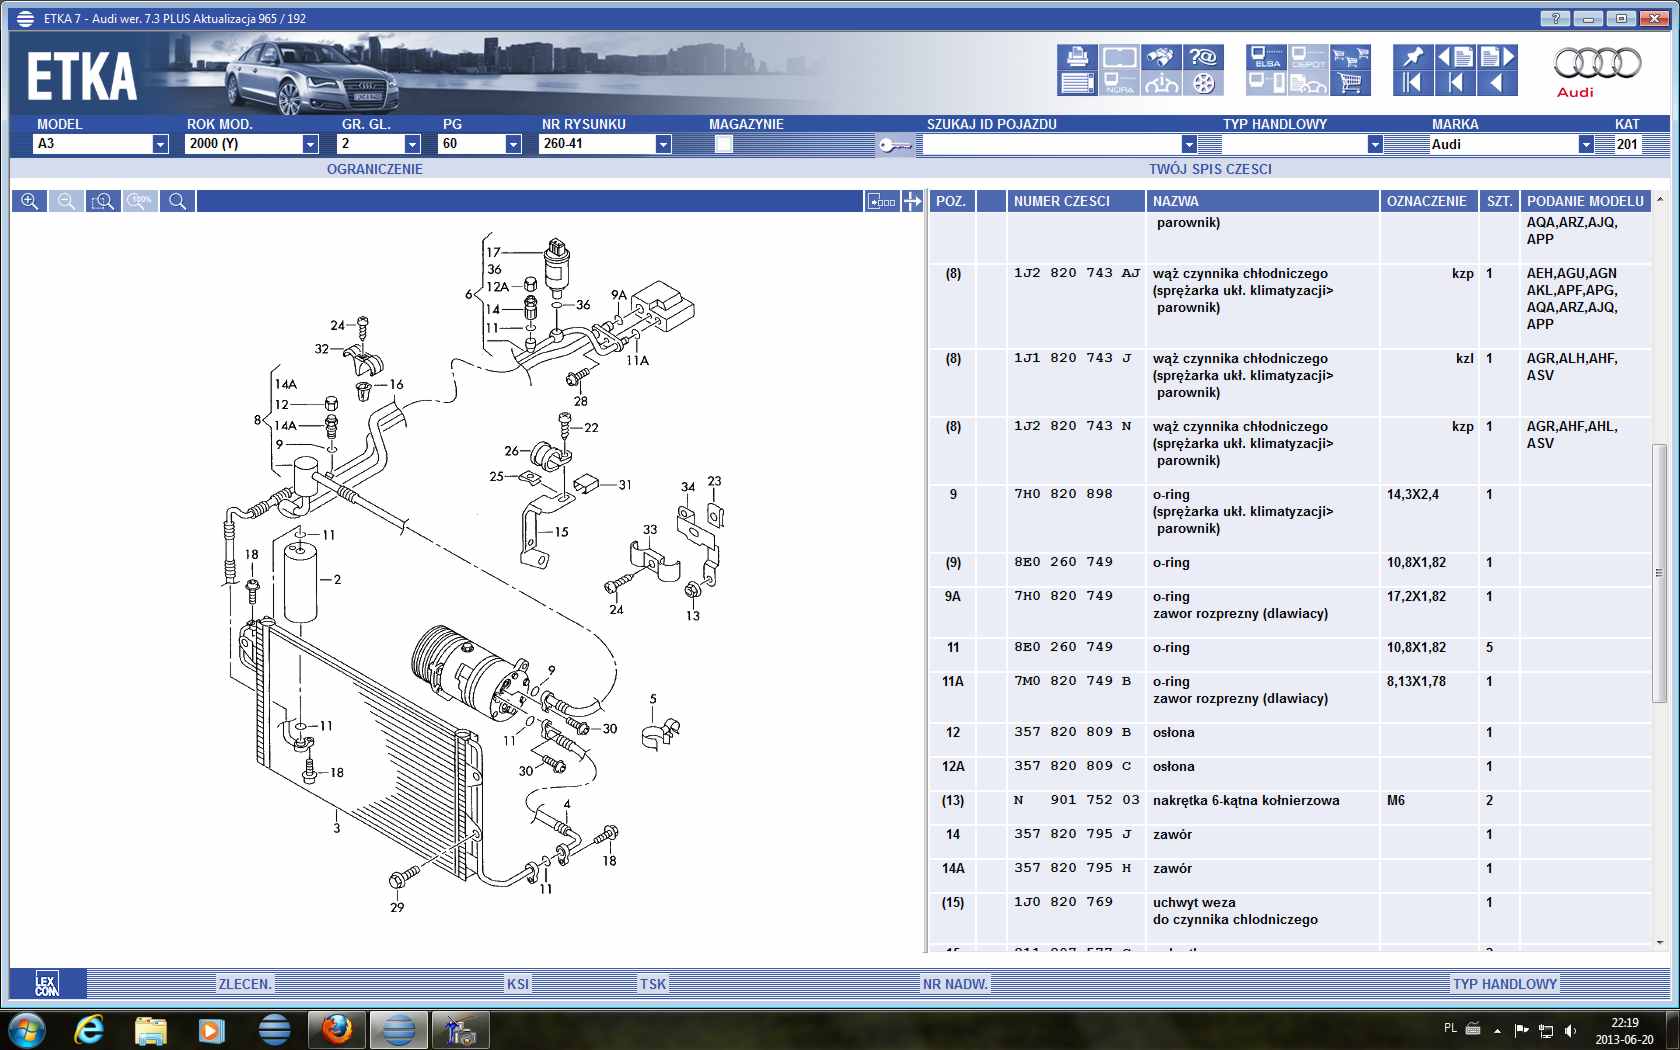This screenshot has width=1680, height=1050.
Task: Open the NR RYSUNKU dropdown showing 260-41
Action: click(662, 144)
